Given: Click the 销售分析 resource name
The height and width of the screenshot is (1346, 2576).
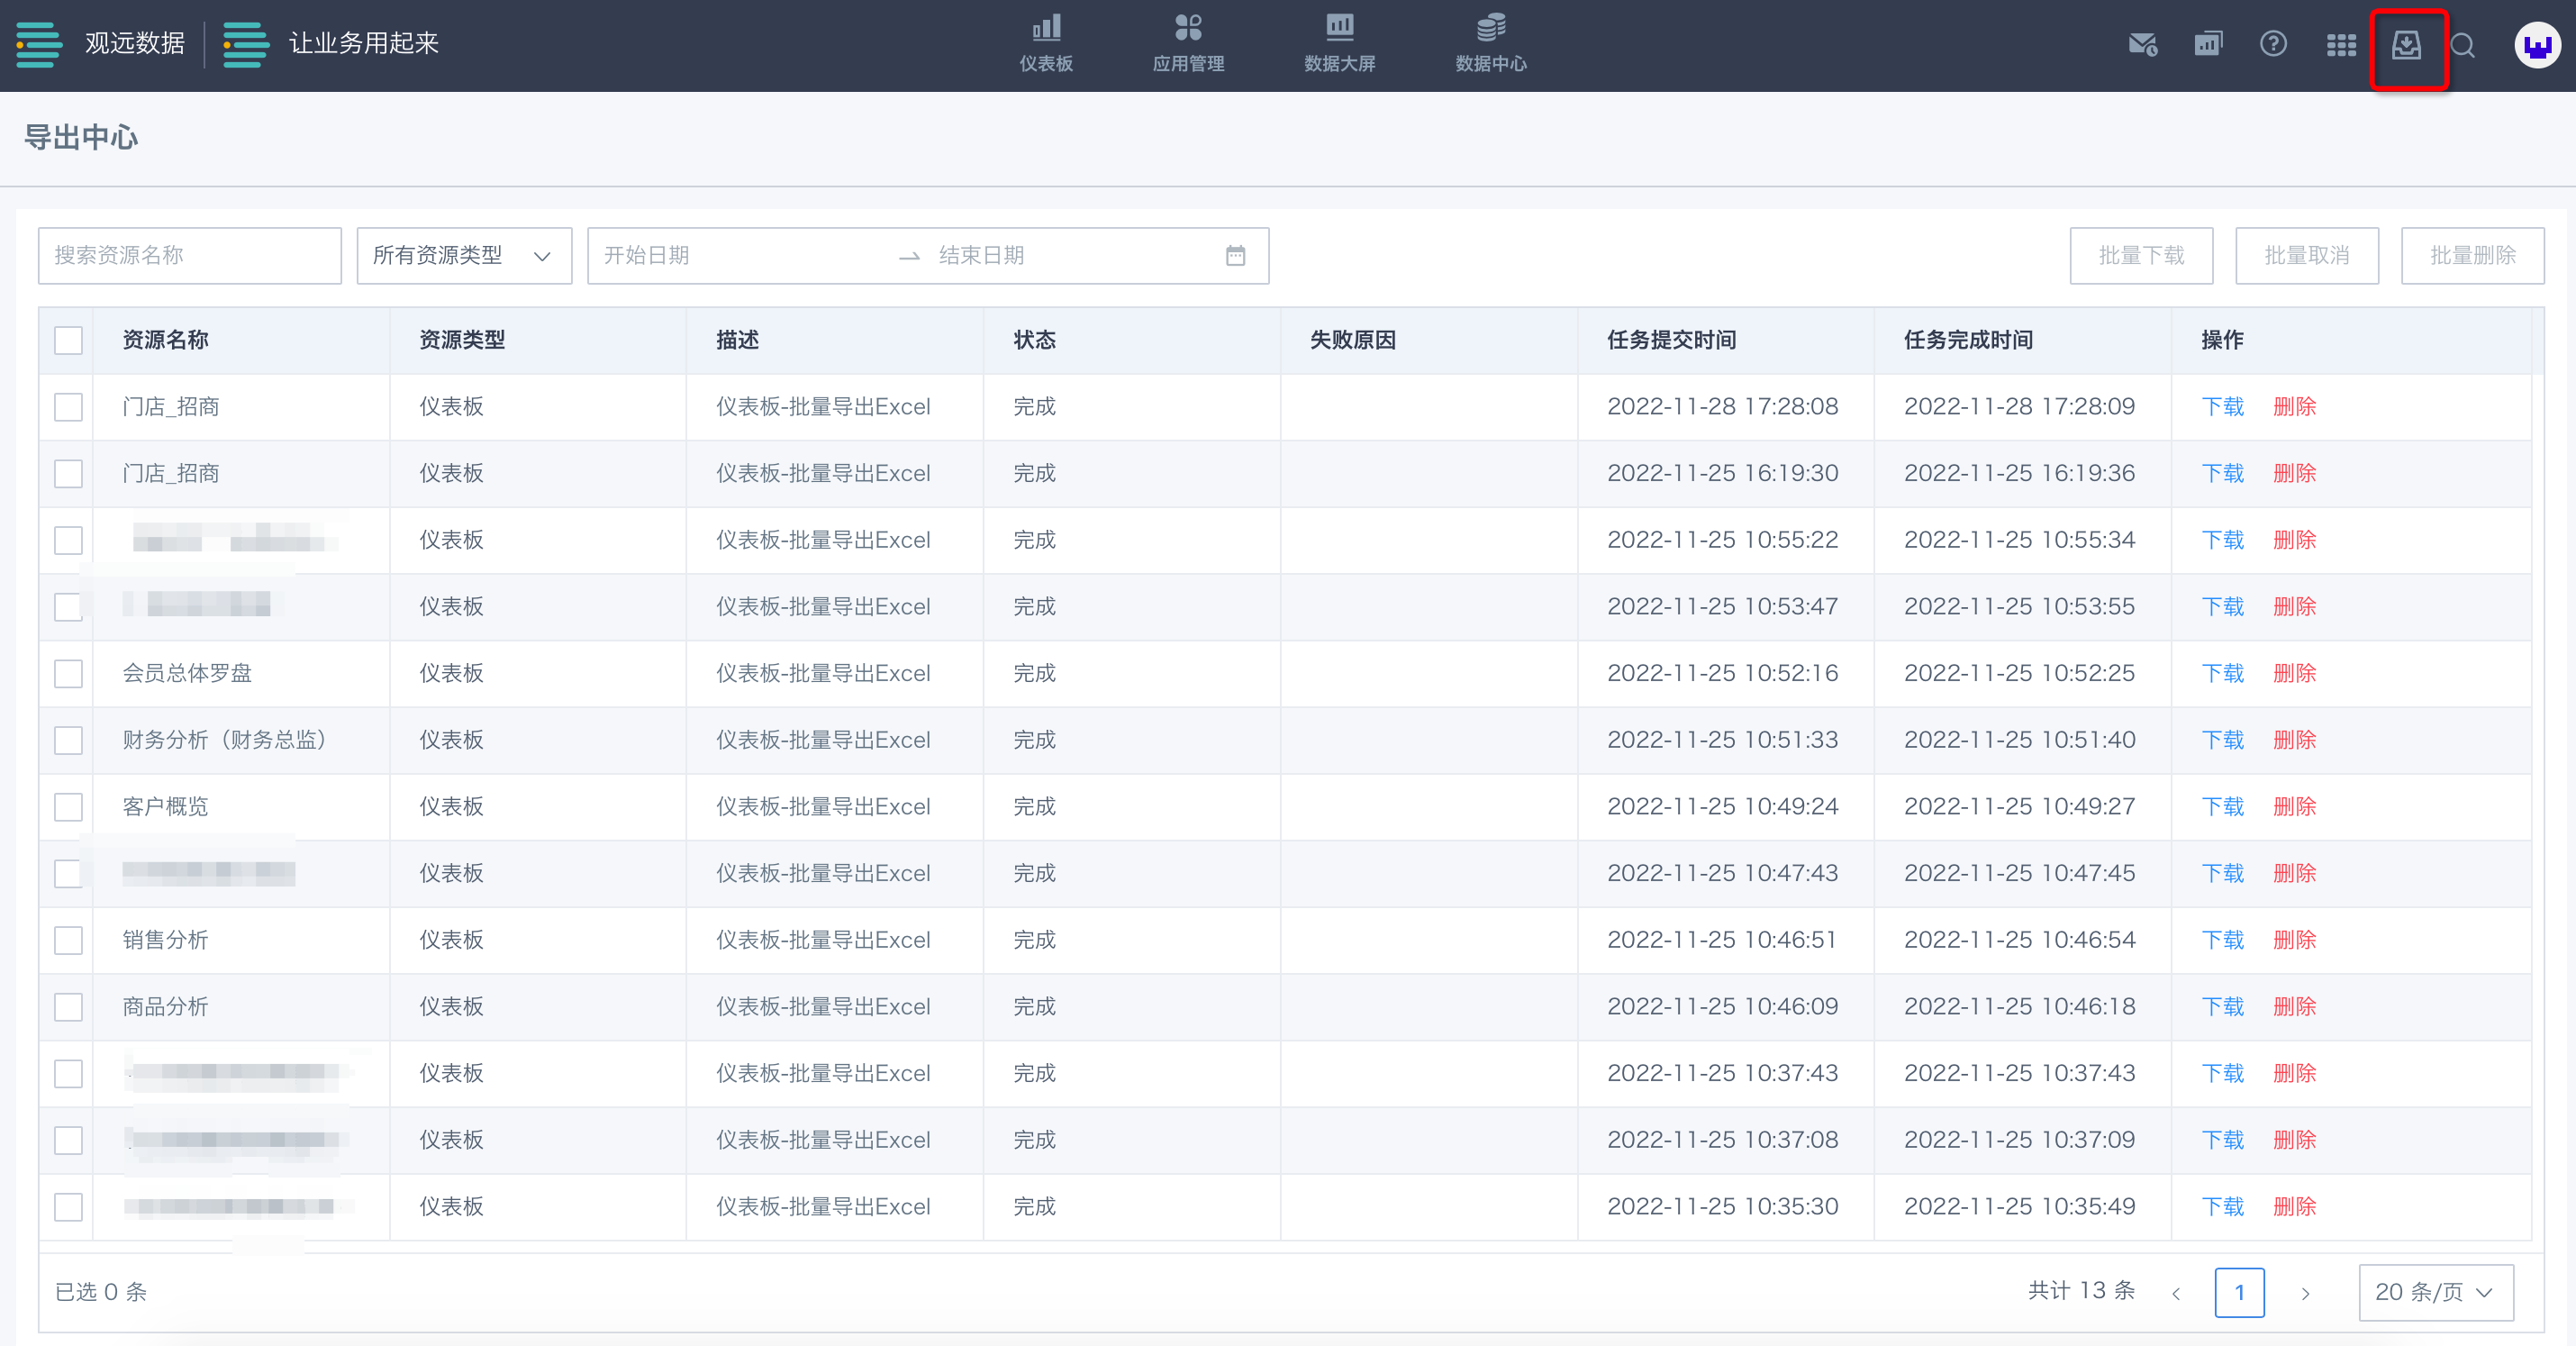Looking at the screenshot, I should (x=165, y=940).
